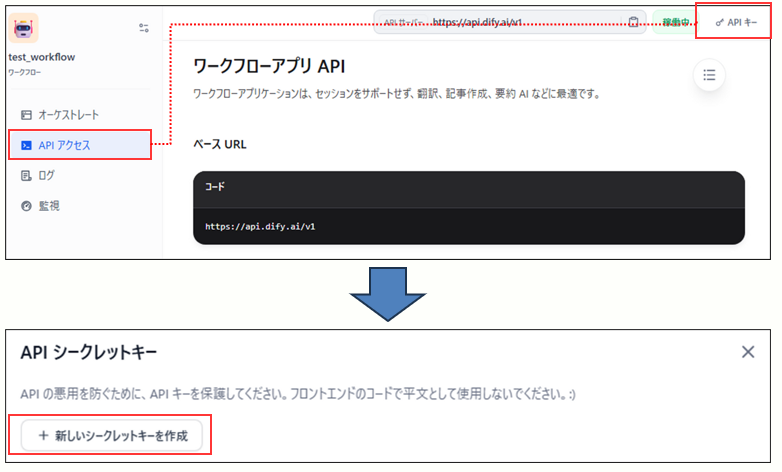The height and width of the screenshot is (472, 782).
Task: Open the sliders settings icon in sidebar
Action: 143,28
